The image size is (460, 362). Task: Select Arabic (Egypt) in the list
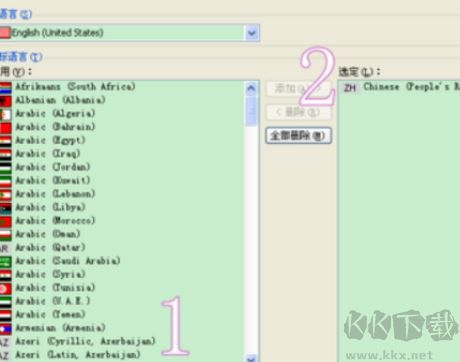50,140
